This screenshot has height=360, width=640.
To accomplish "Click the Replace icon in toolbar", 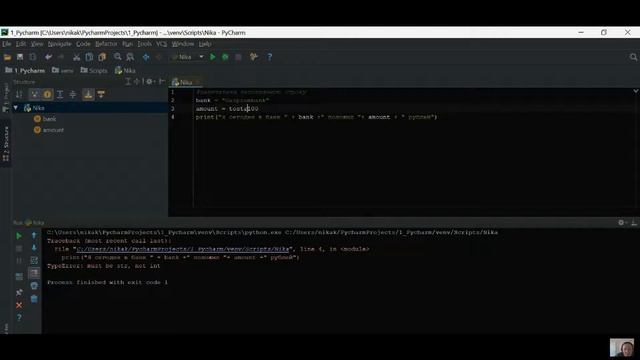I will (x=130, y=57).
